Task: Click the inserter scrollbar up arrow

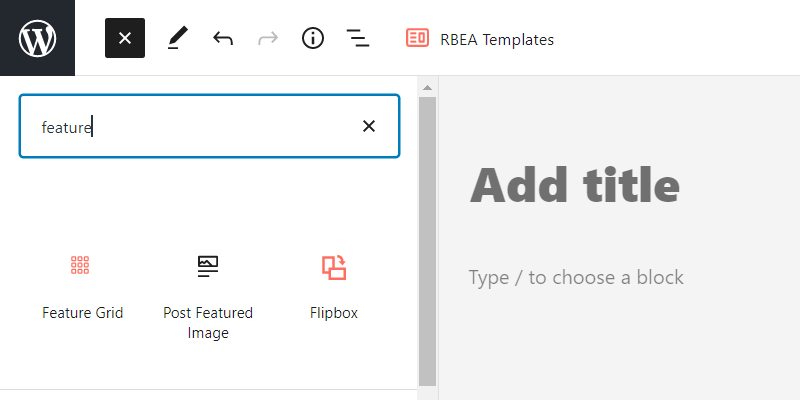Action: coord(427,88)
